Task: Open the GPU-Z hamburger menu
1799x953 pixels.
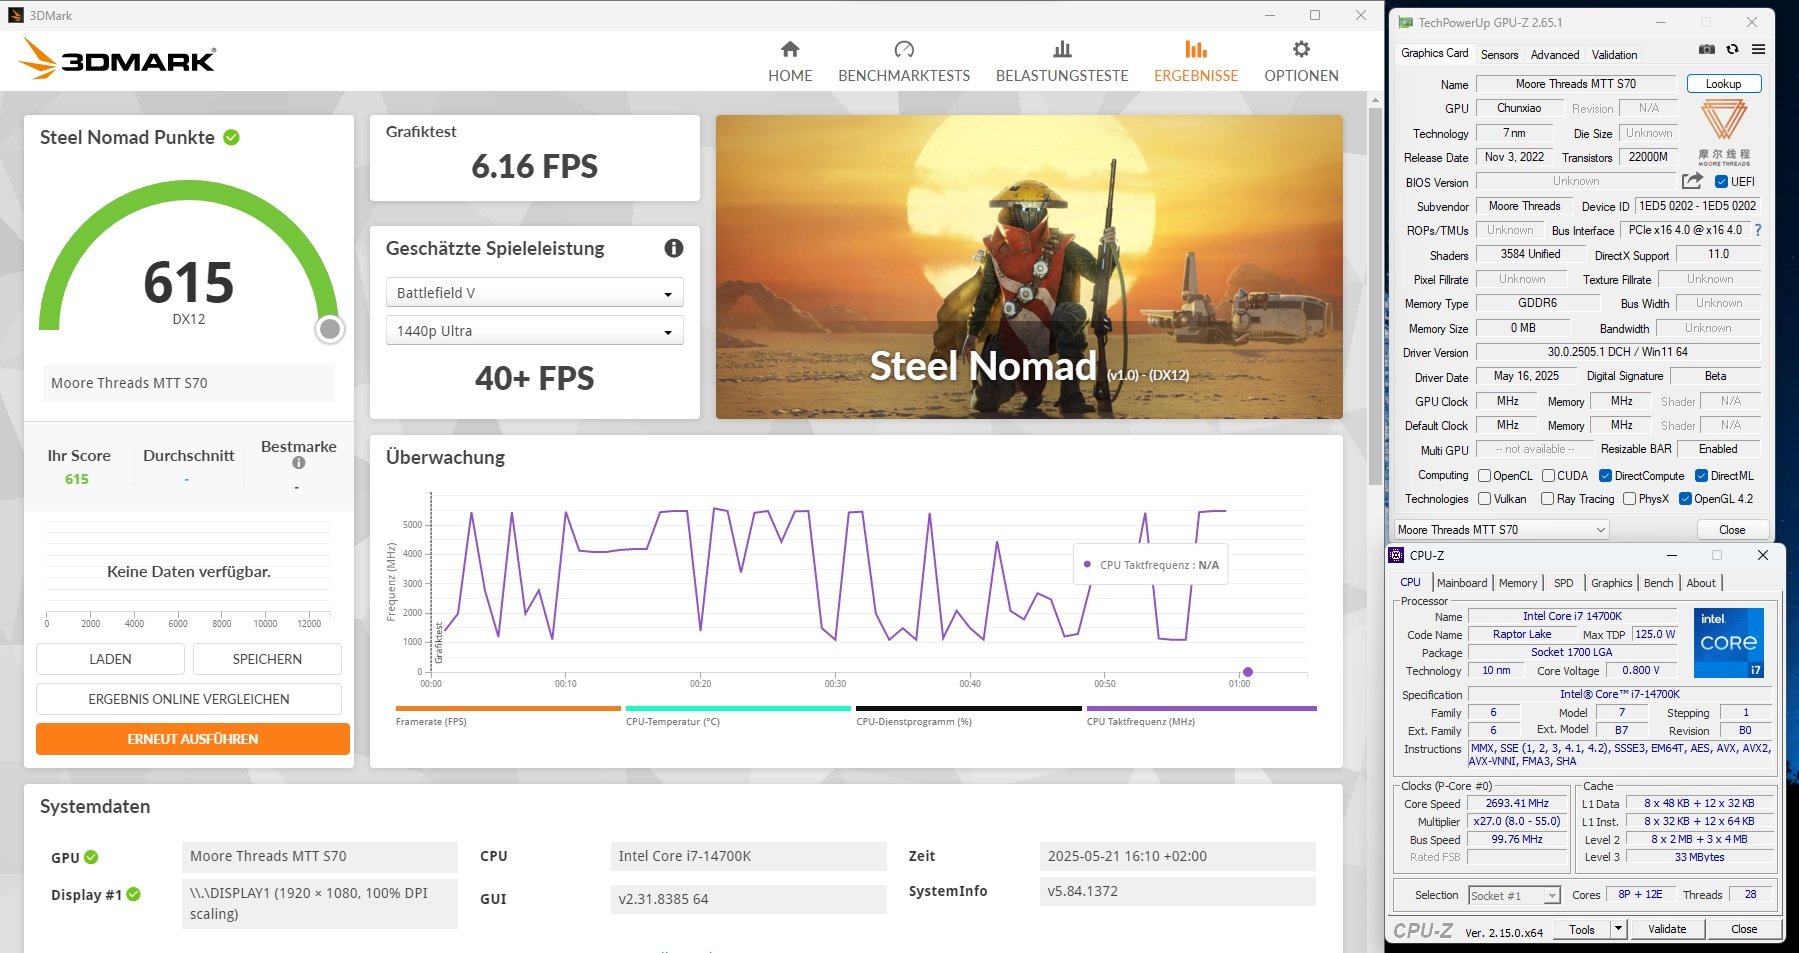Action: click(1758, 49)
